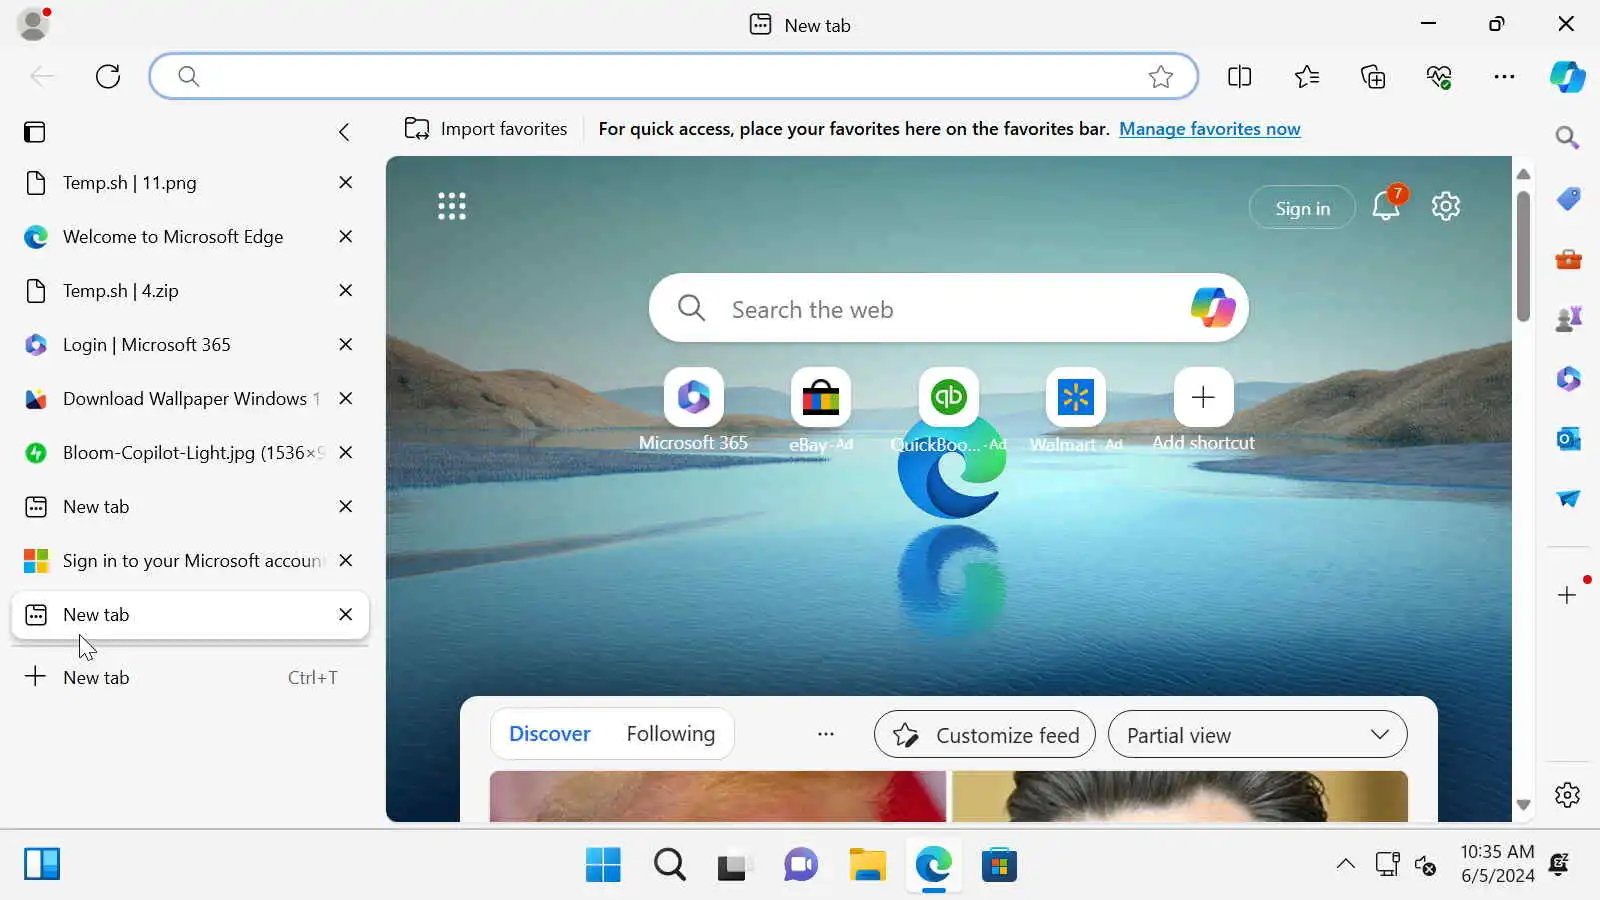This screenshot has height=900, width=1600.
Task: Open Walmart shortcut tile
Action: tap(1076, 410)
